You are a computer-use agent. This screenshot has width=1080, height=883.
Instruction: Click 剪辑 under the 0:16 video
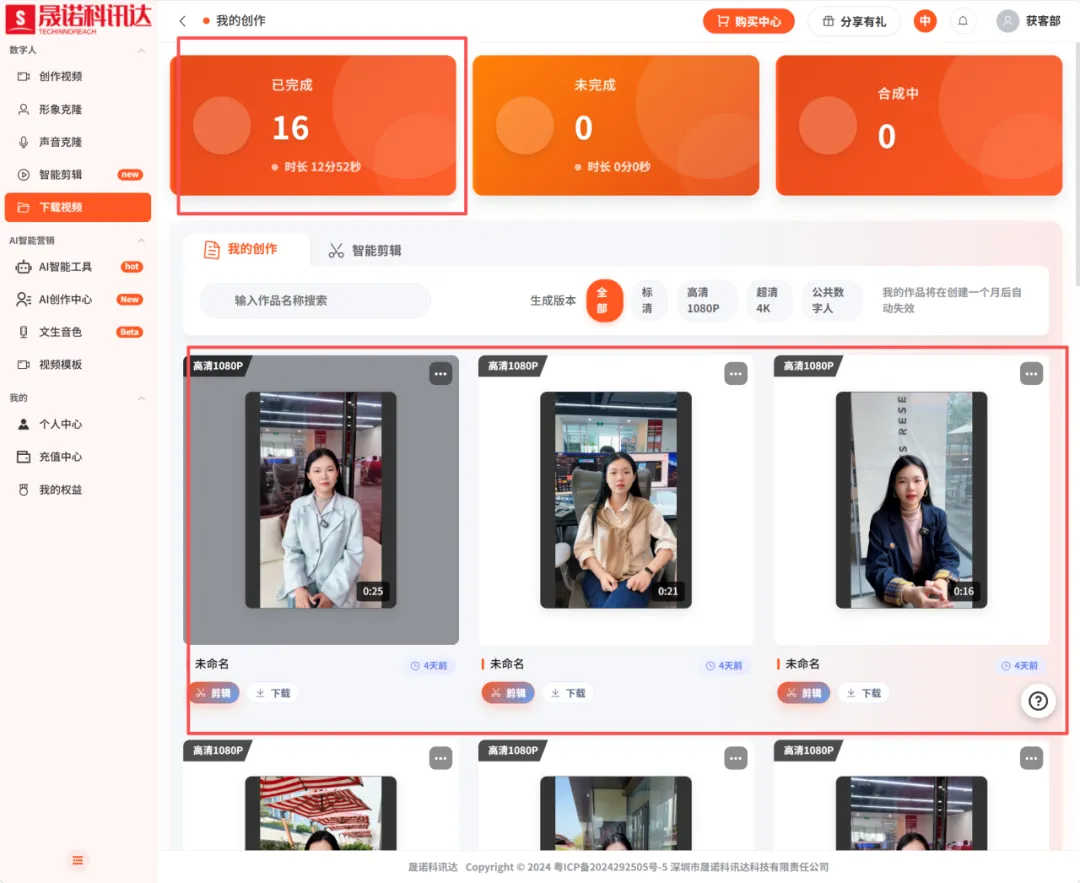[x=804, y=693]
